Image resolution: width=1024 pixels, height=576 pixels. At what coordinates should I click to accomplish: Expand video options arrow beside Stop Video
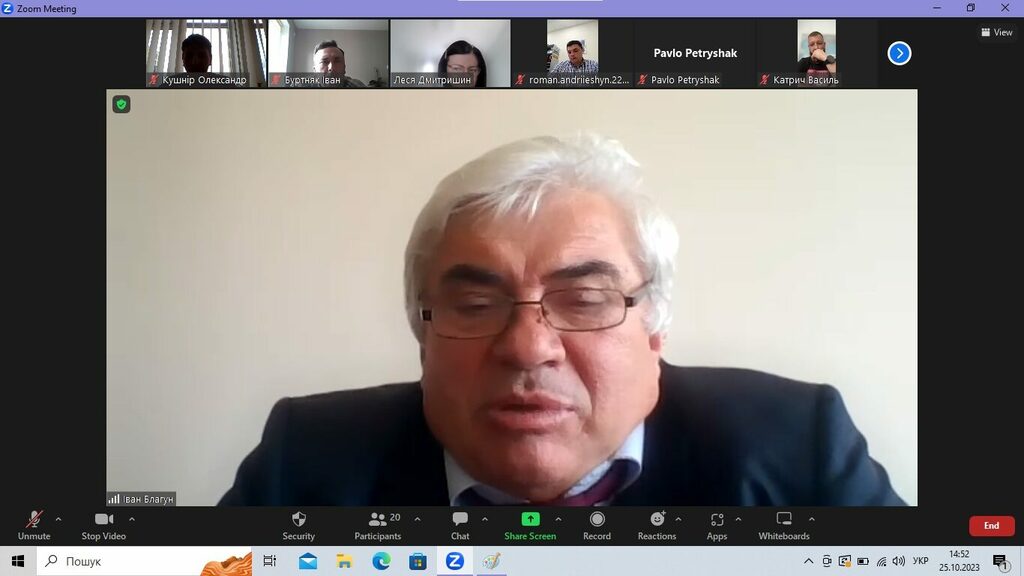(132, 519)
